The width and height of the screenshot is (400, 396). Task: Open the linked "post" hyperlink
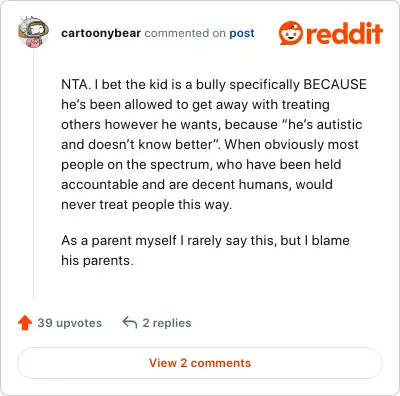[242, 33]
